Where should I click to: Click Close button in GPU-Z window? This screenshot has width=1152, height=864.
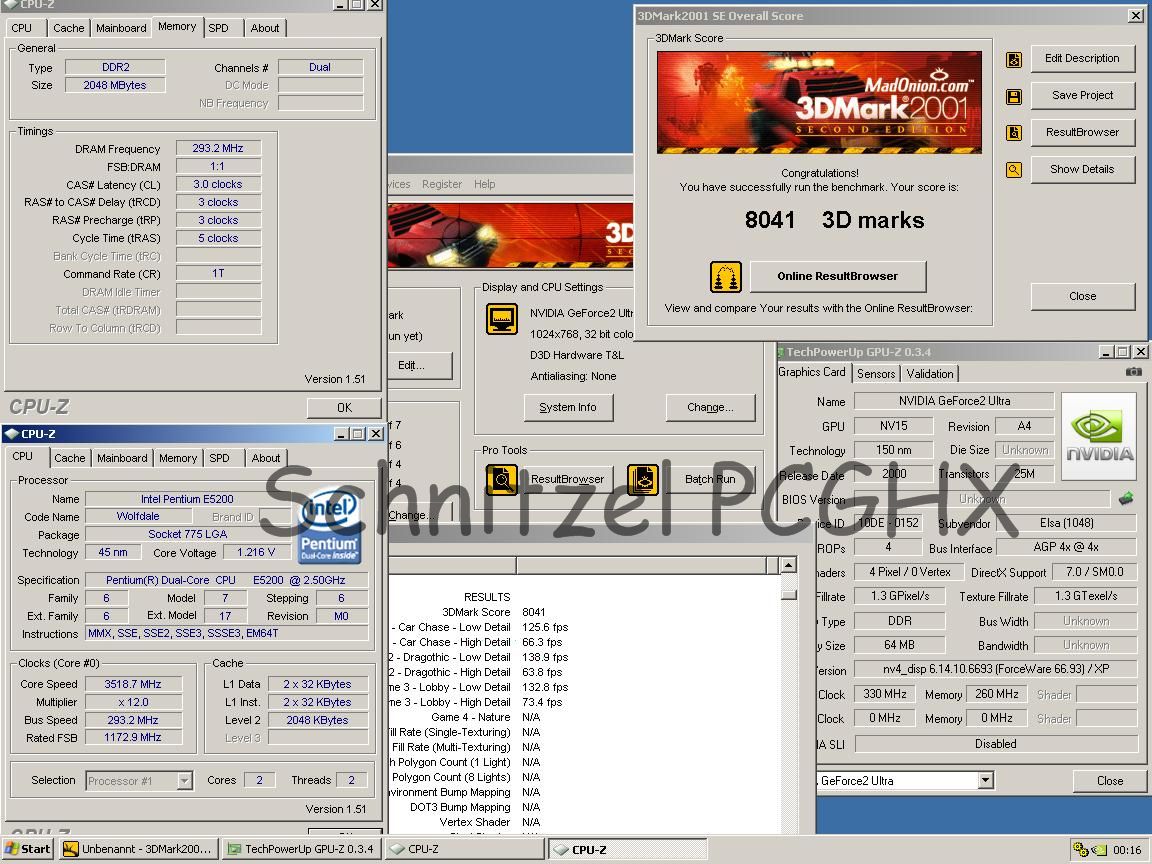[x=1109, y=780]
